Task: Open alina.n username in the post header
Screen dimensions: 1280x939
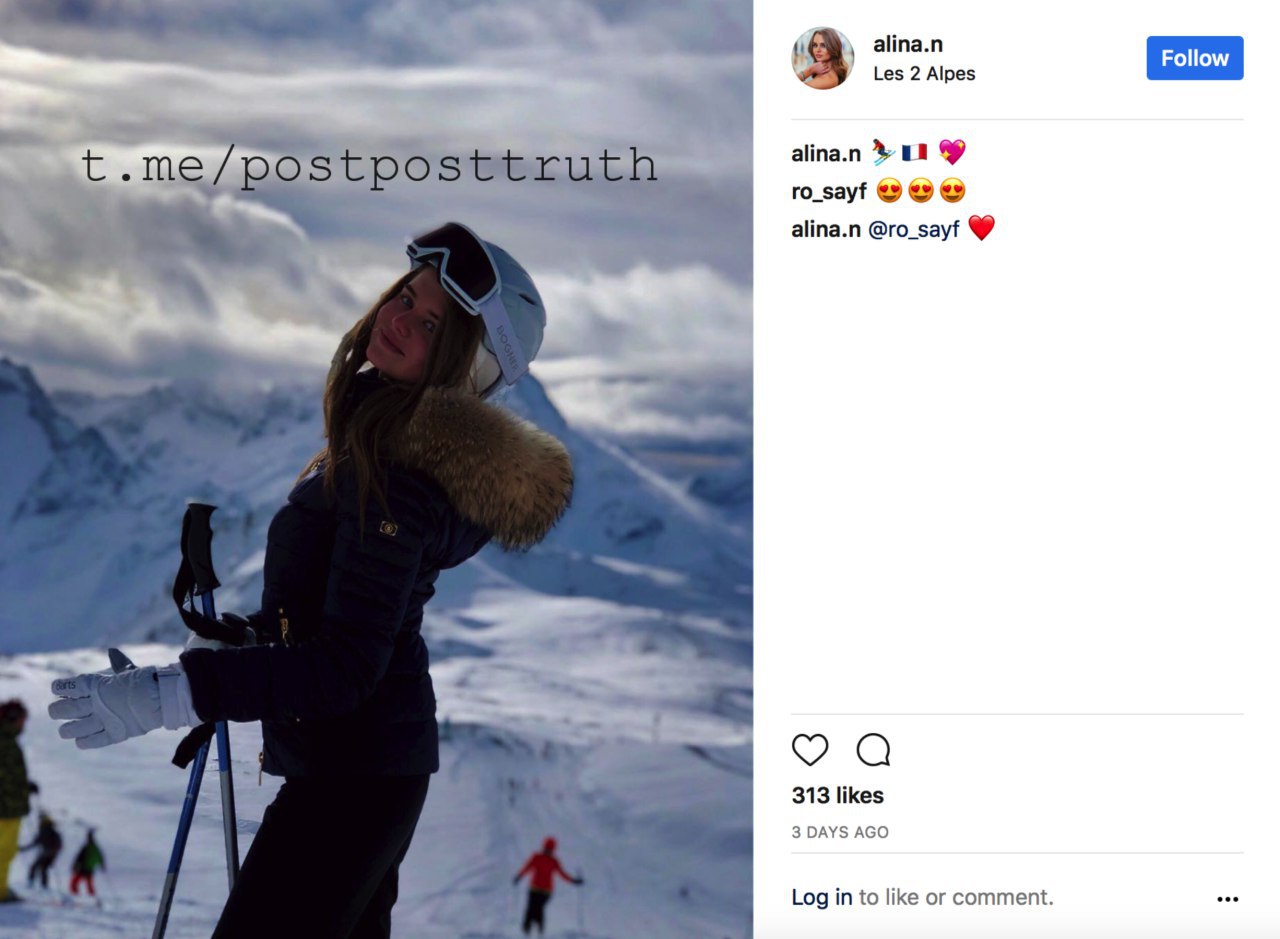Action: click(908, 44)
